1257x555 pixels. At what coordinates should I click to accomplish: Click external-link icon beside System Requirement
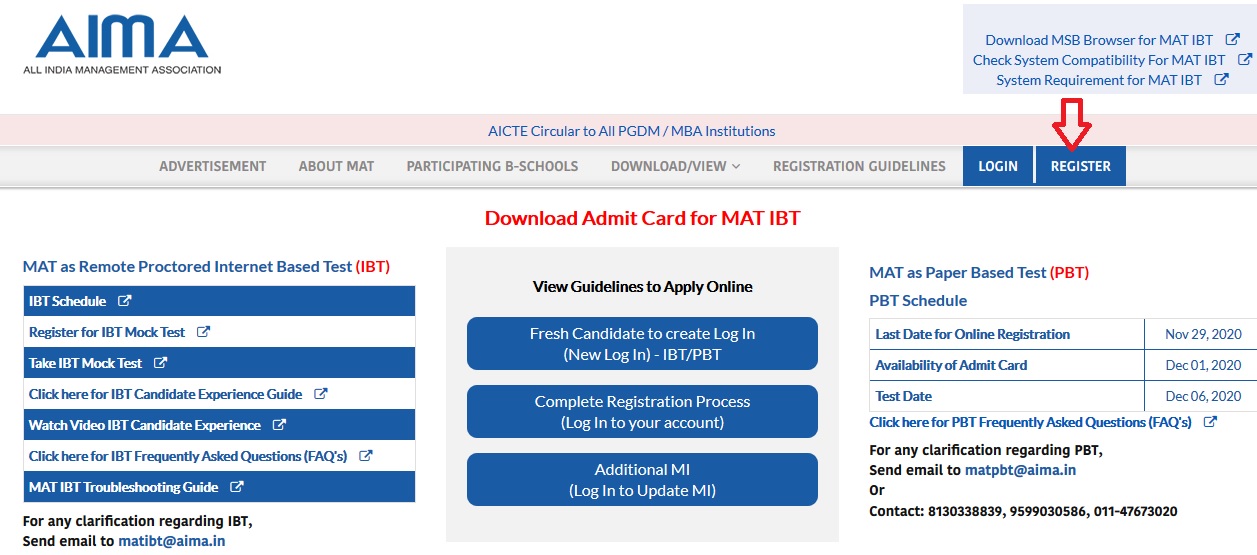tap(1221, 80)
